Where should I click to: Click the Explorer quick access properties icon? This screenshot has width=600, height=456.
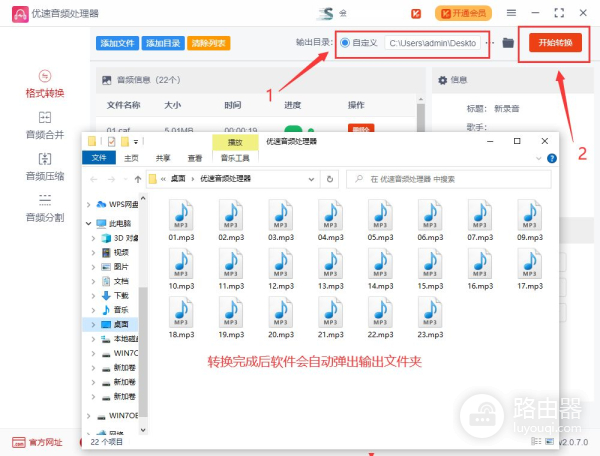tap(111, 142)
